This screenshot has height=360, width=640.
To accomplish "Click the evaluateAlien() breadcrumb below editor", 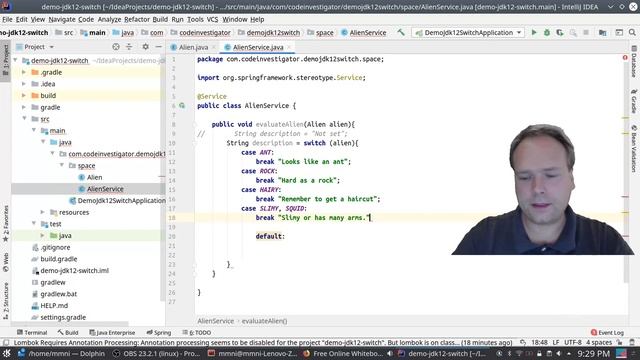I will (x=264, y=321).
